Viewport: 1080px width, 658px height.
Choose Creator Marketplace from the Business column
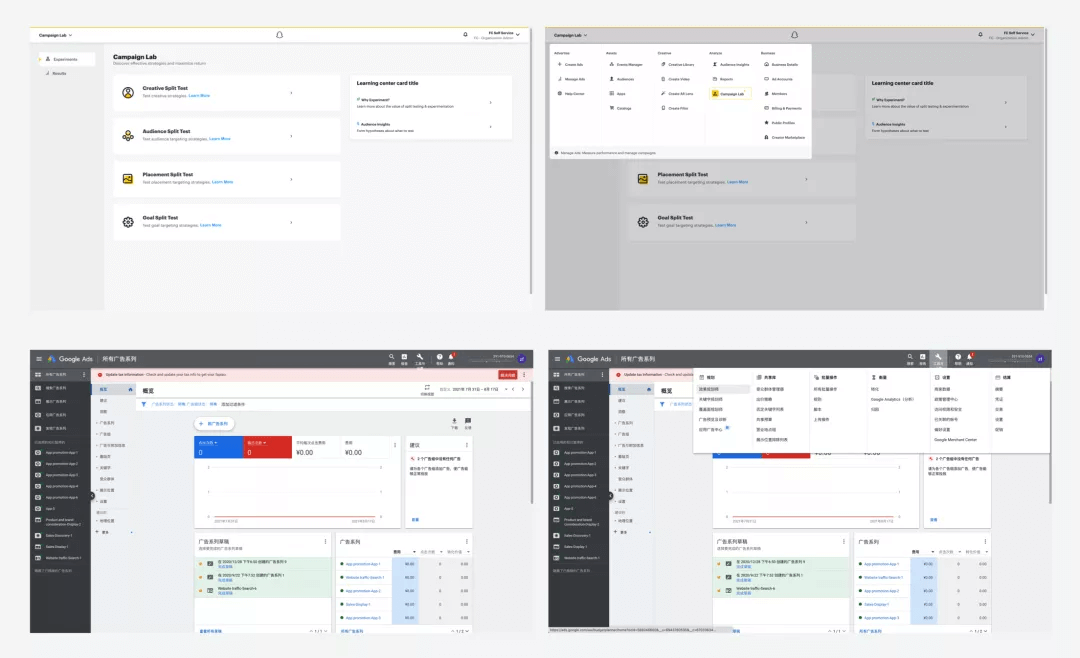coord(785,137)
